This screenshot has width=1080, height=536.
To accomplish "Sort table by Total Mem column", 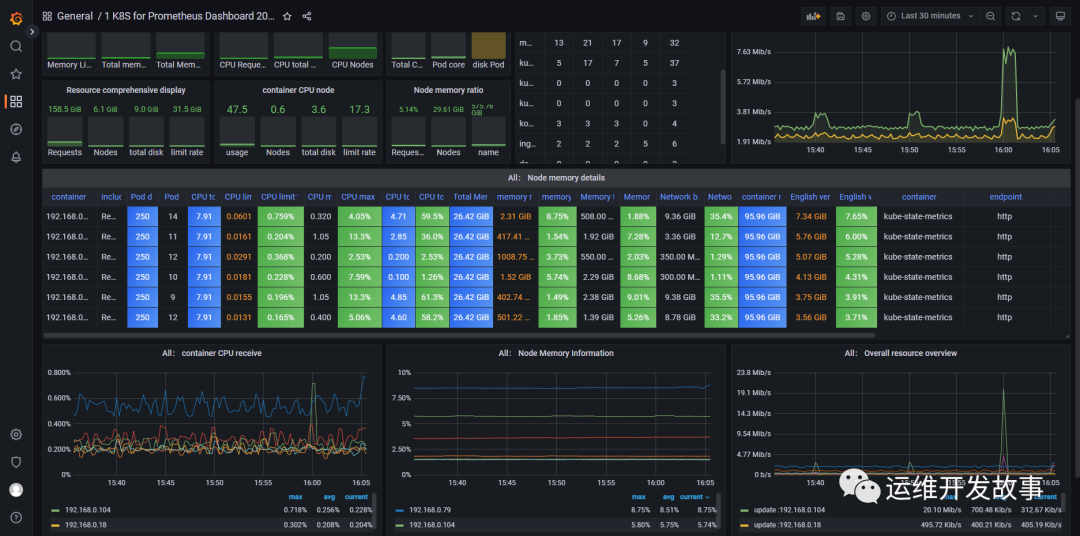I will click(x=471, y=197).
